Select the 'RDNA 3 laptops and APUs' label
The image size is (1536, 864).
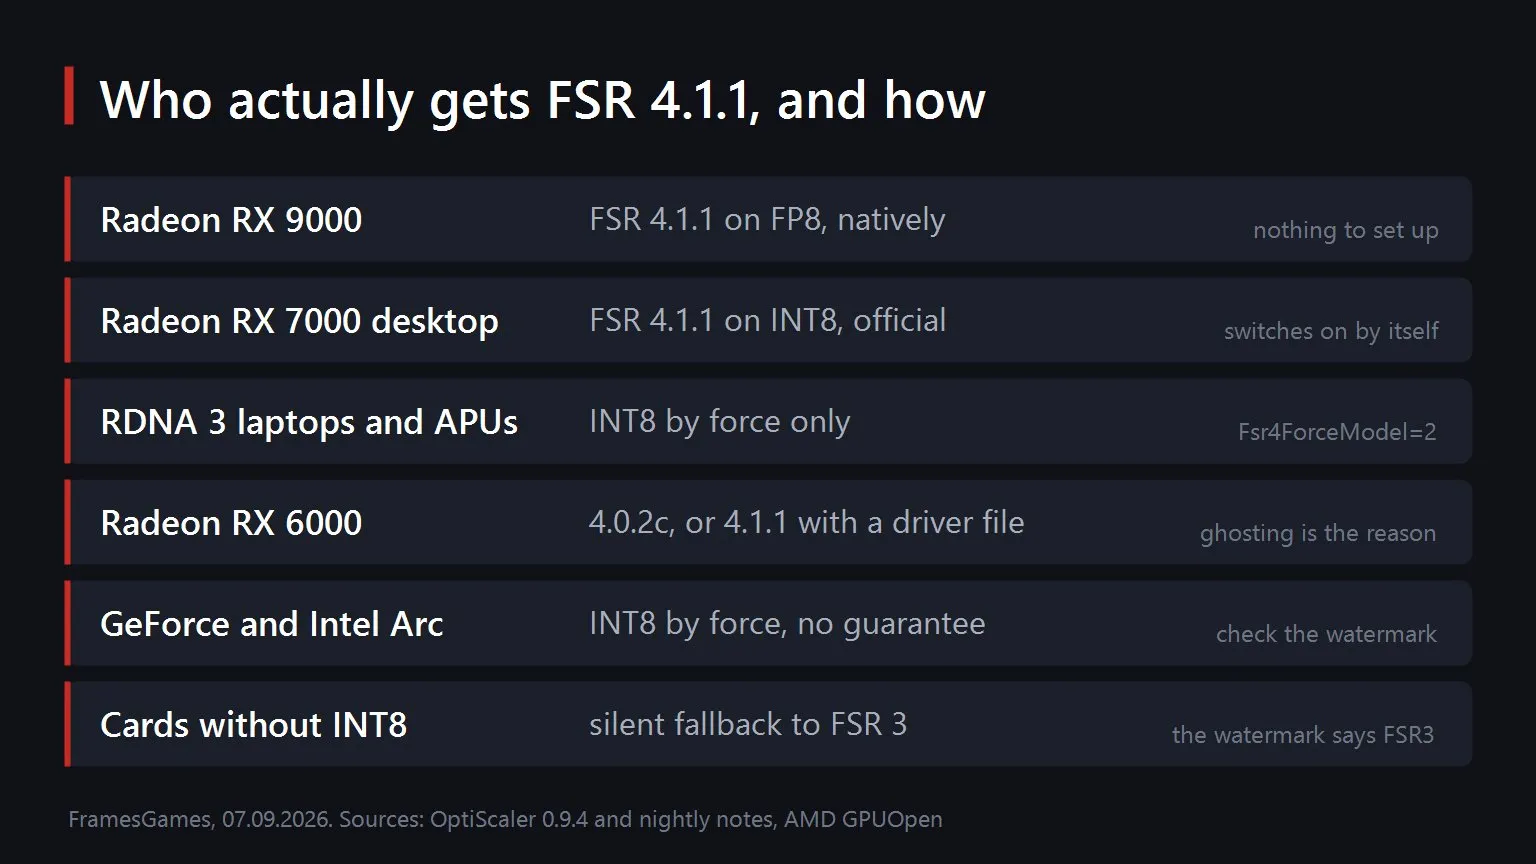click(x=309, y=422)
